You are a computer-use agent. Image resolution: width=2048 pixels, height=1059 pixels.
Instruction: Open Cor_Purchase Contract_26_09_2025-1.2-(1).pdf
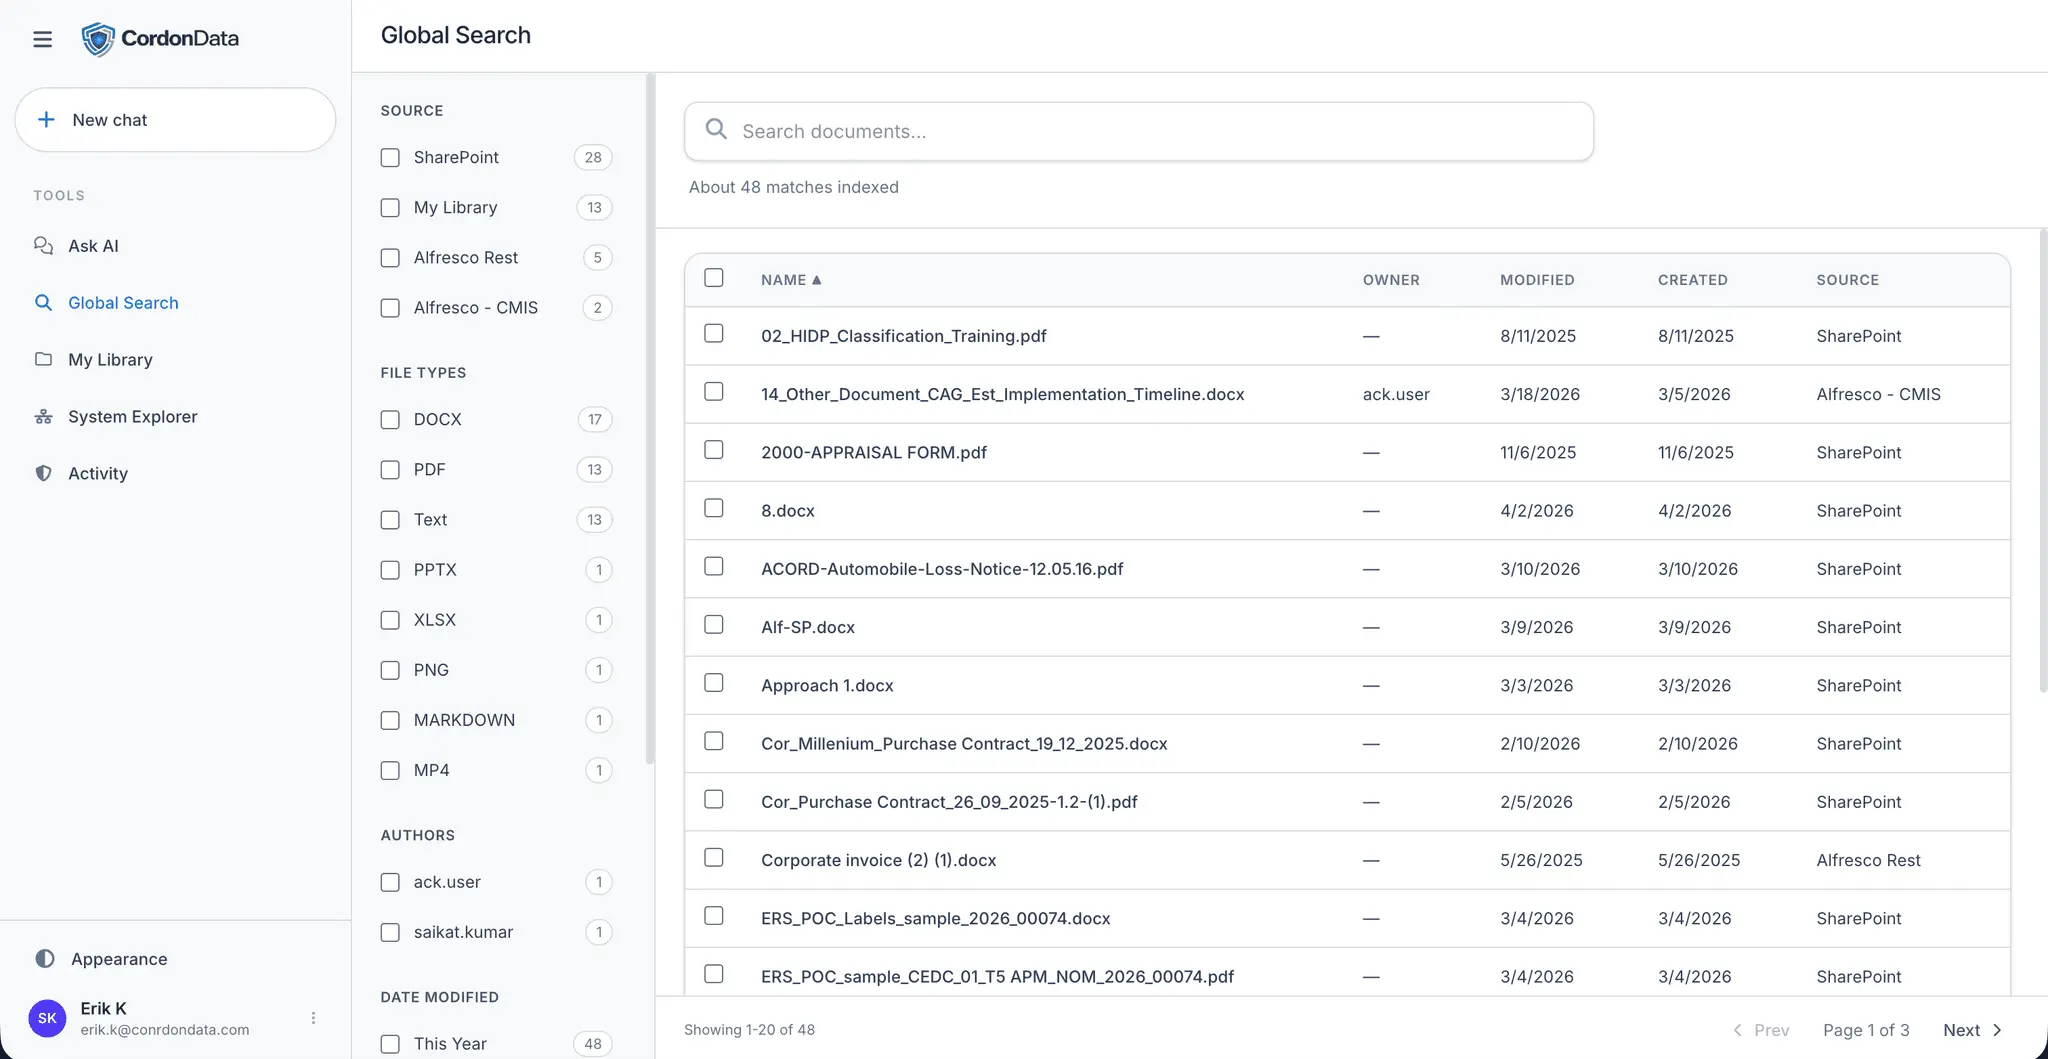tap(949, 802)
